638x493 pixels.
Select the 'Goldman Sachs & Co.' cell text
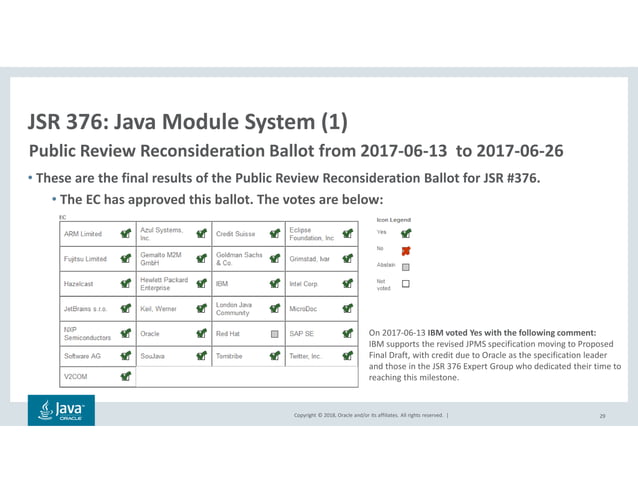[x=239, y=259]
